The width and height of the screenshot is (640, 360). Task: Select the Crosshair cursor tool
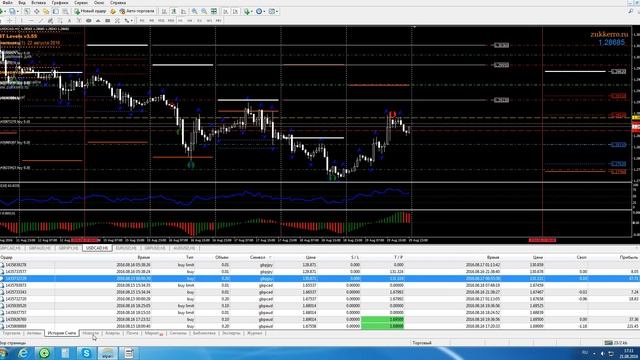(x=9, y=20)
